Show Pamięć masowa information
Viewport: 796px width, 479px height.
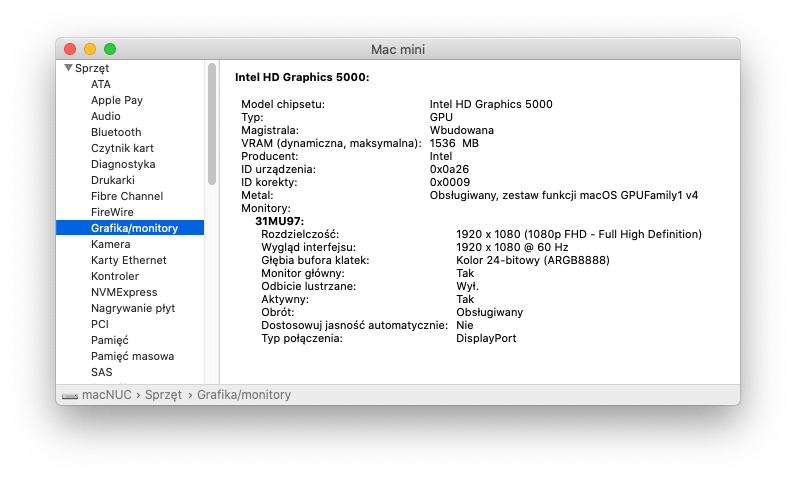pos(132,356)
